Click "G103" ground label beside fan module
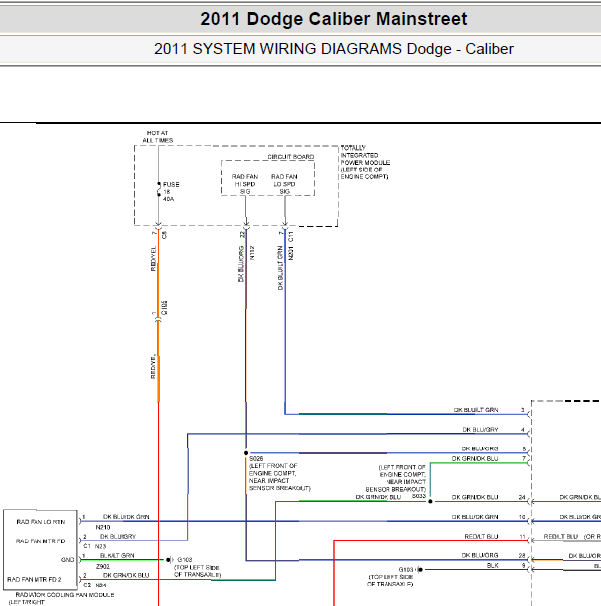Viewport: 601px width, 606px height. (185, 560)
